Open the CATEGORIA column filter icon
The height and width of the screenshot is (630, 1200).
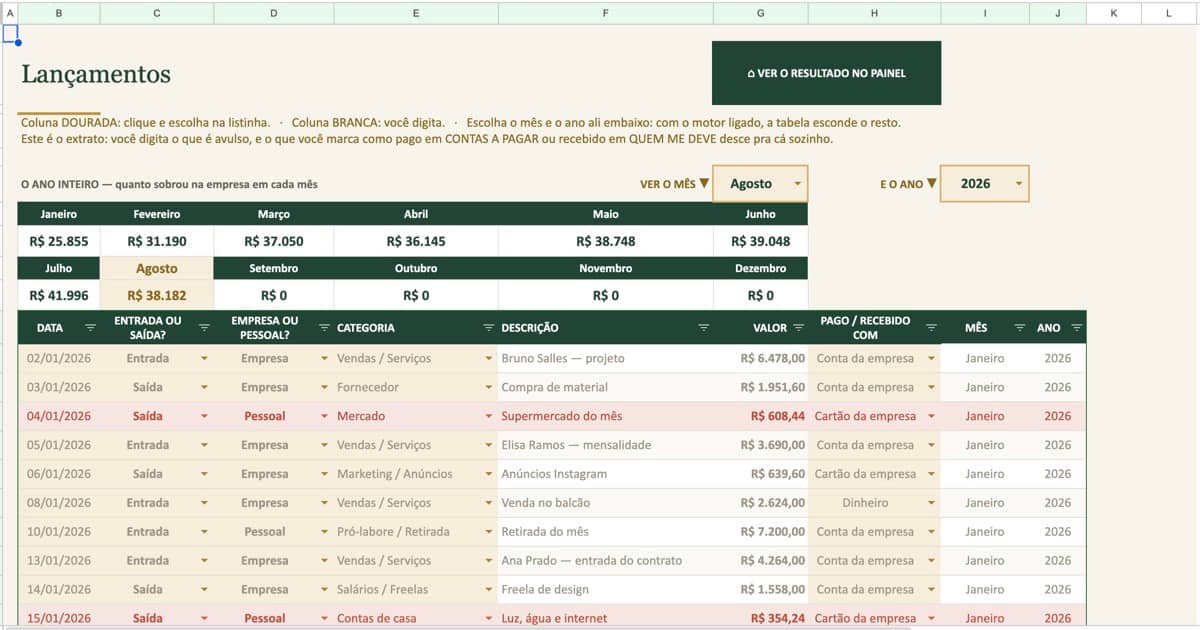pyautogui.click(x=488, y=327)
